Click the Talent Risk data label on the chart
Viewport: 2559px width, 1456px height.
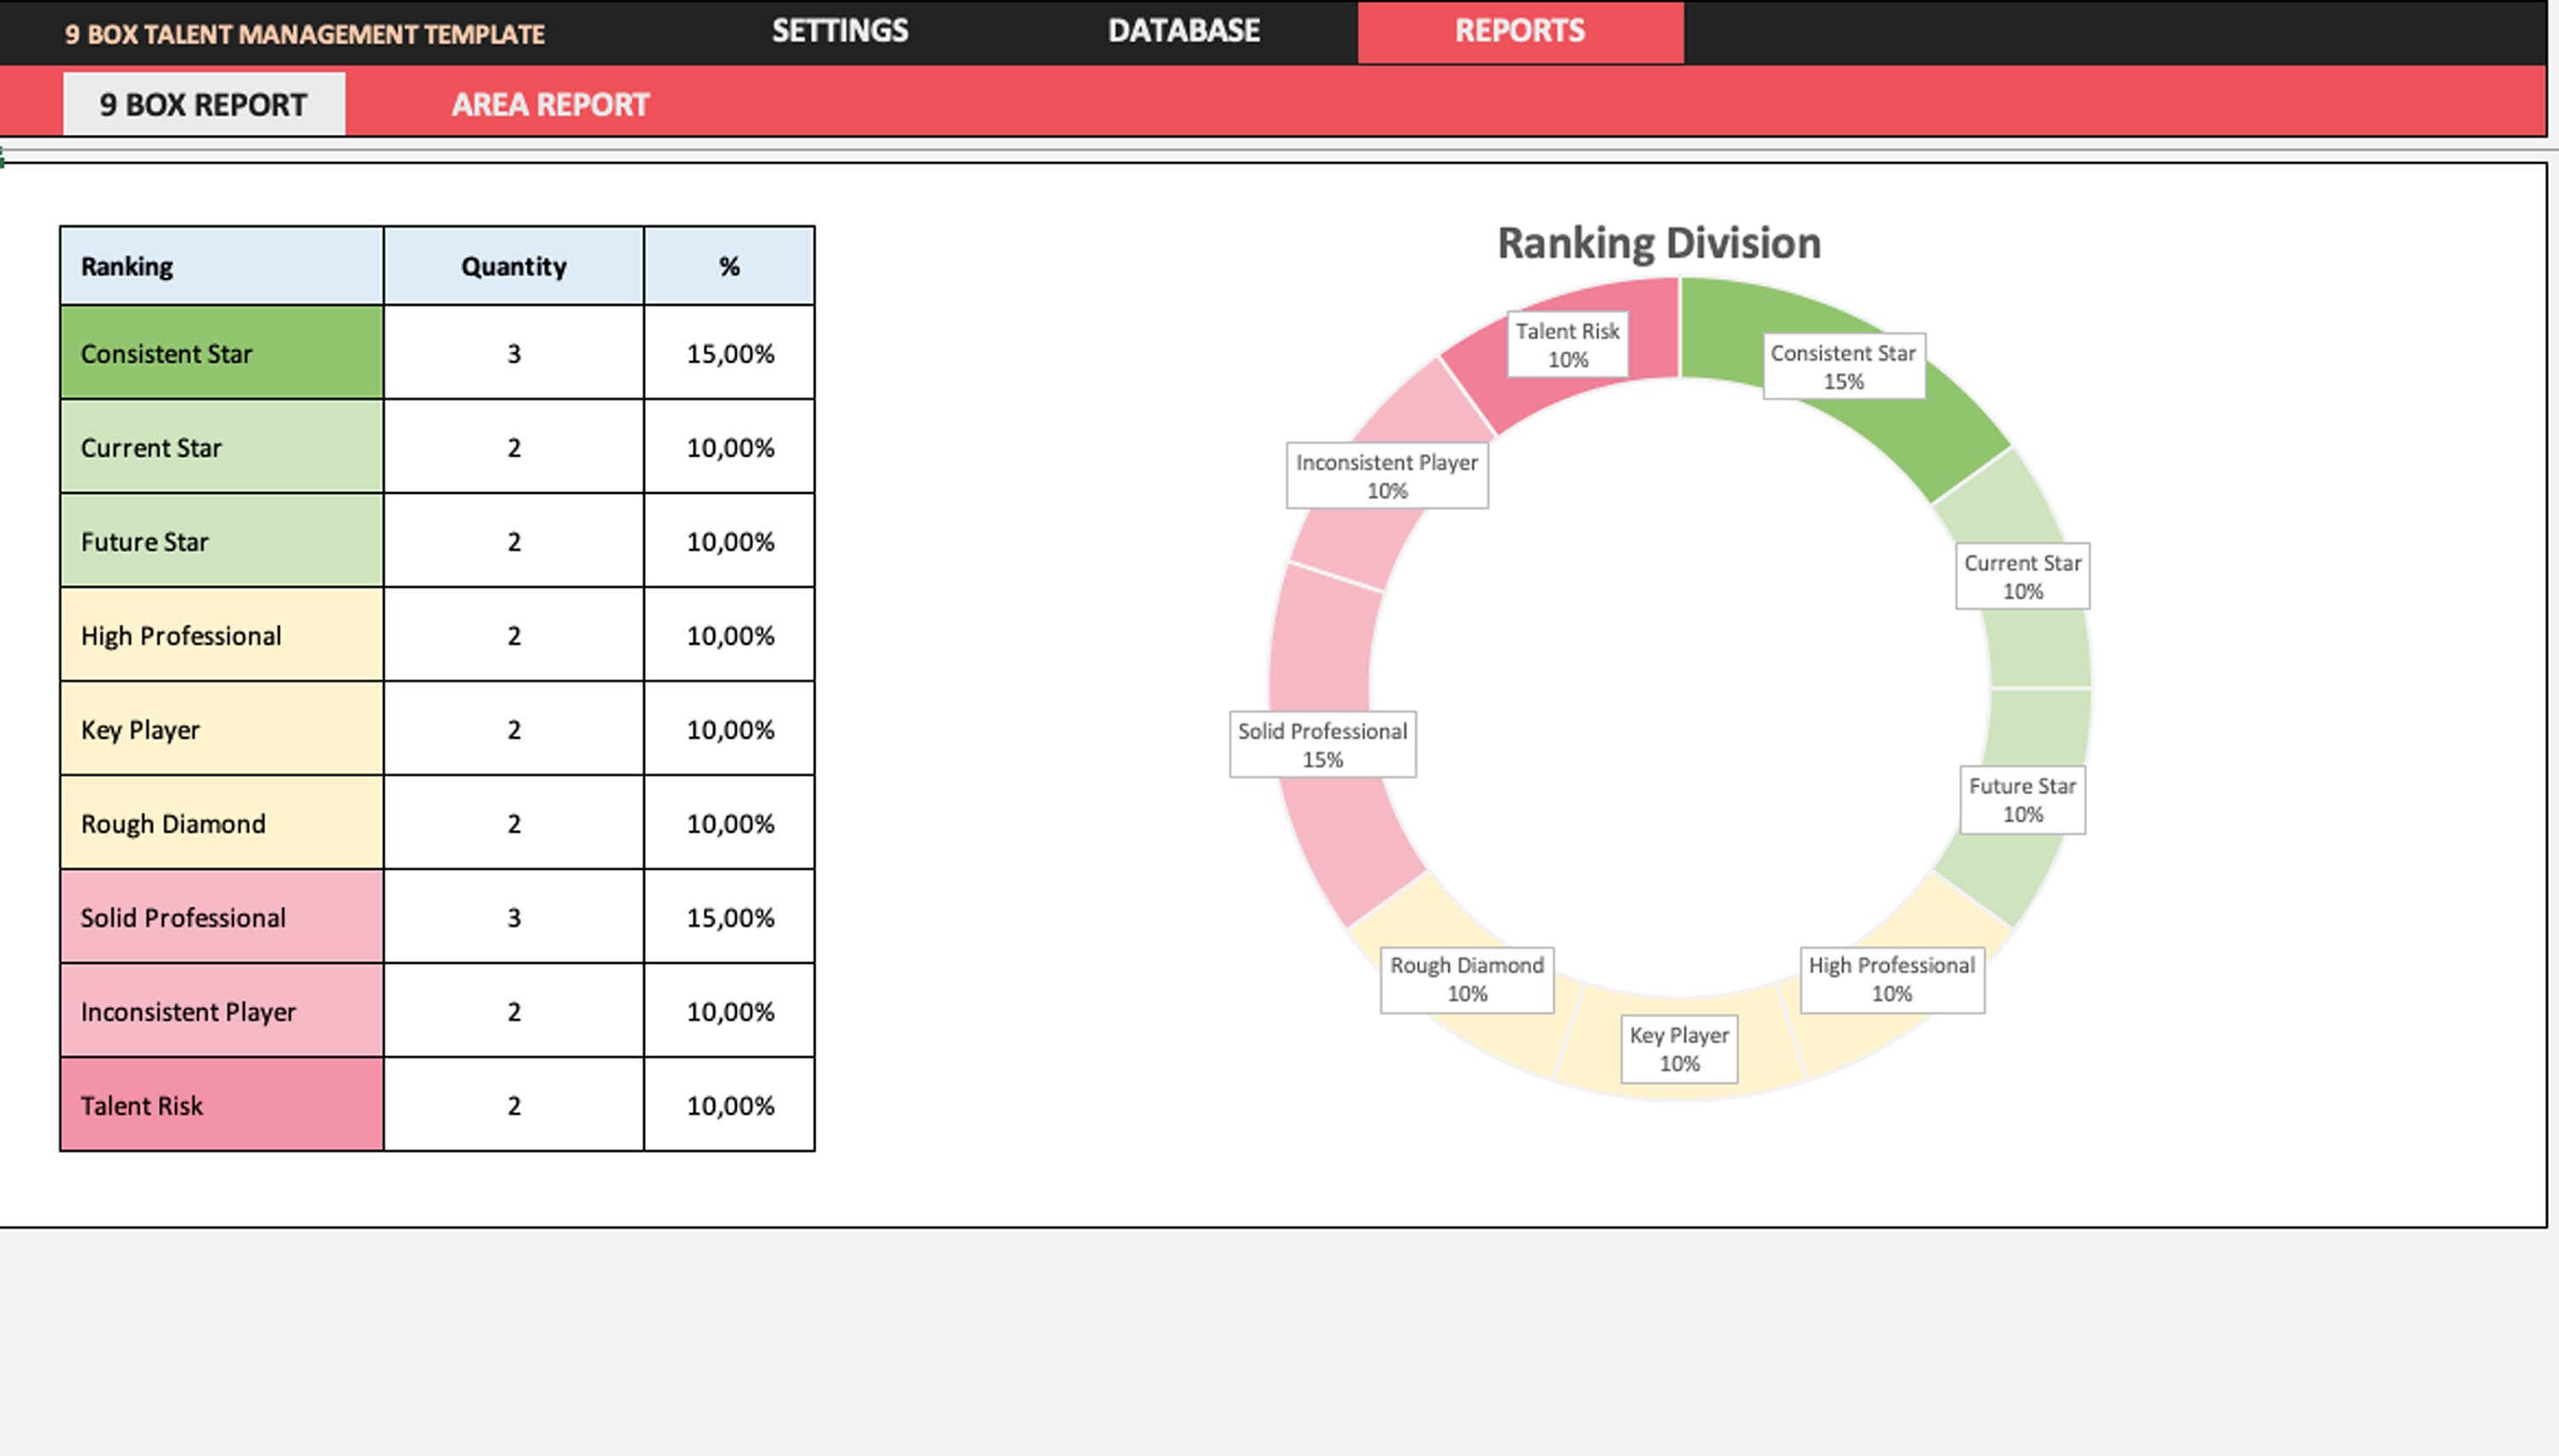tap(1567, 345)
